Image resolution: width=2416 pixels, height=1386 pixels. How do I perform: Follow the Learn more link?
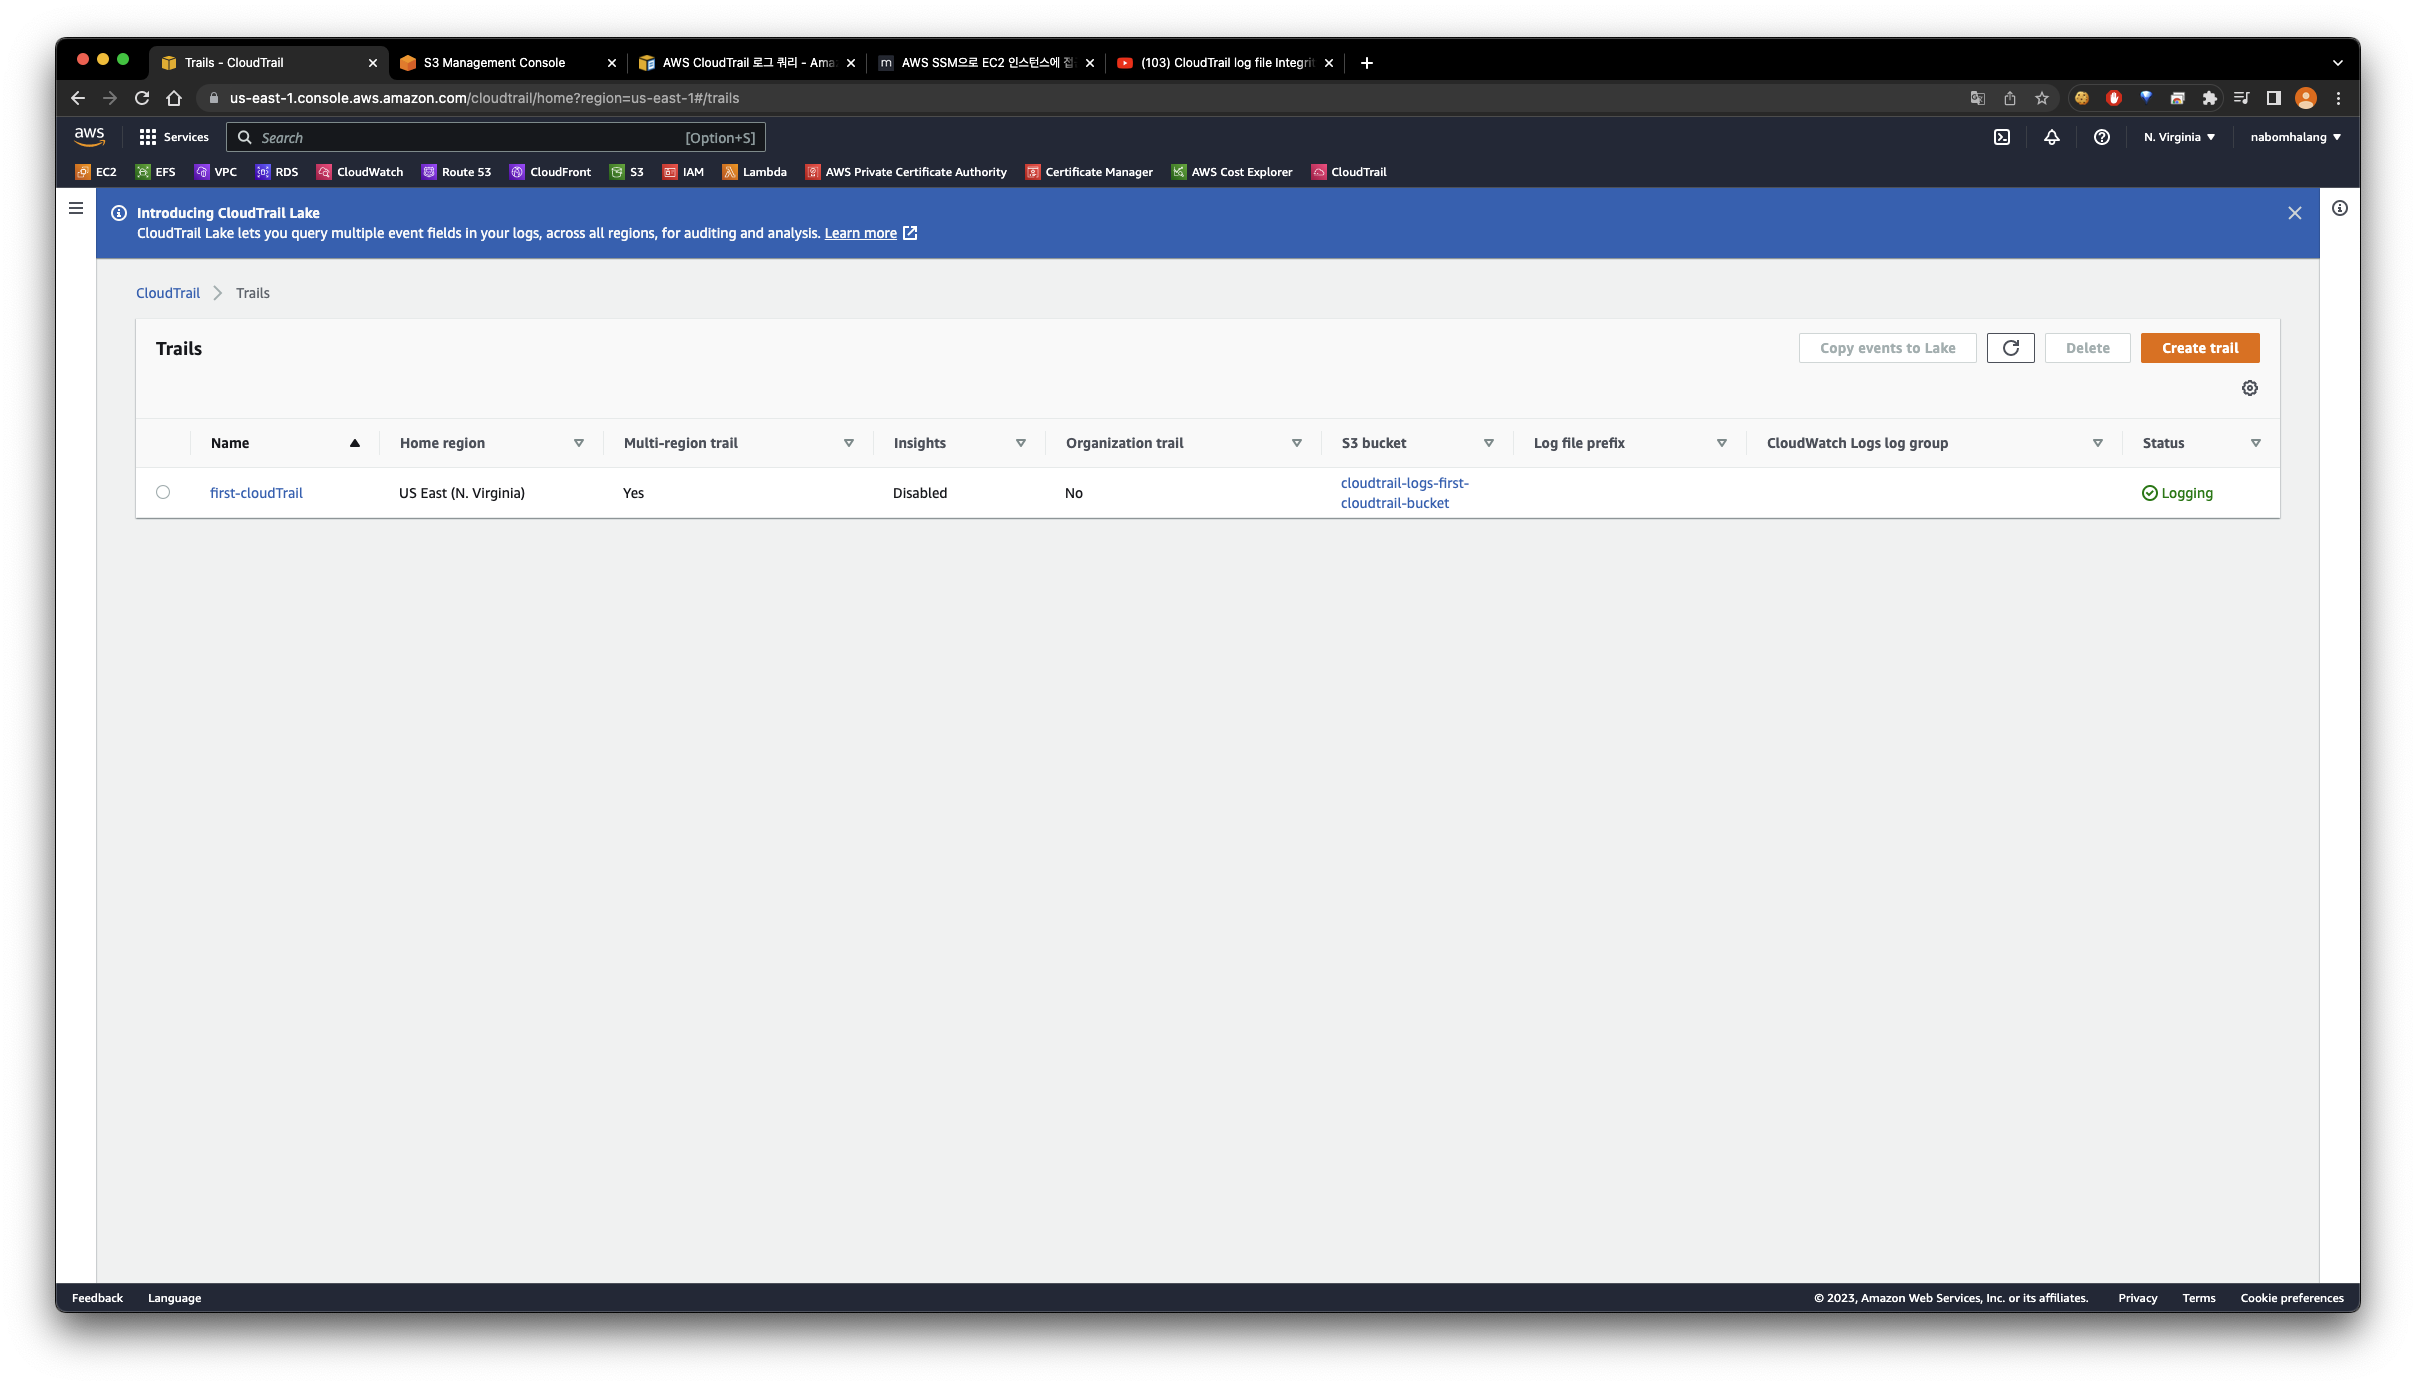(870, 233)
